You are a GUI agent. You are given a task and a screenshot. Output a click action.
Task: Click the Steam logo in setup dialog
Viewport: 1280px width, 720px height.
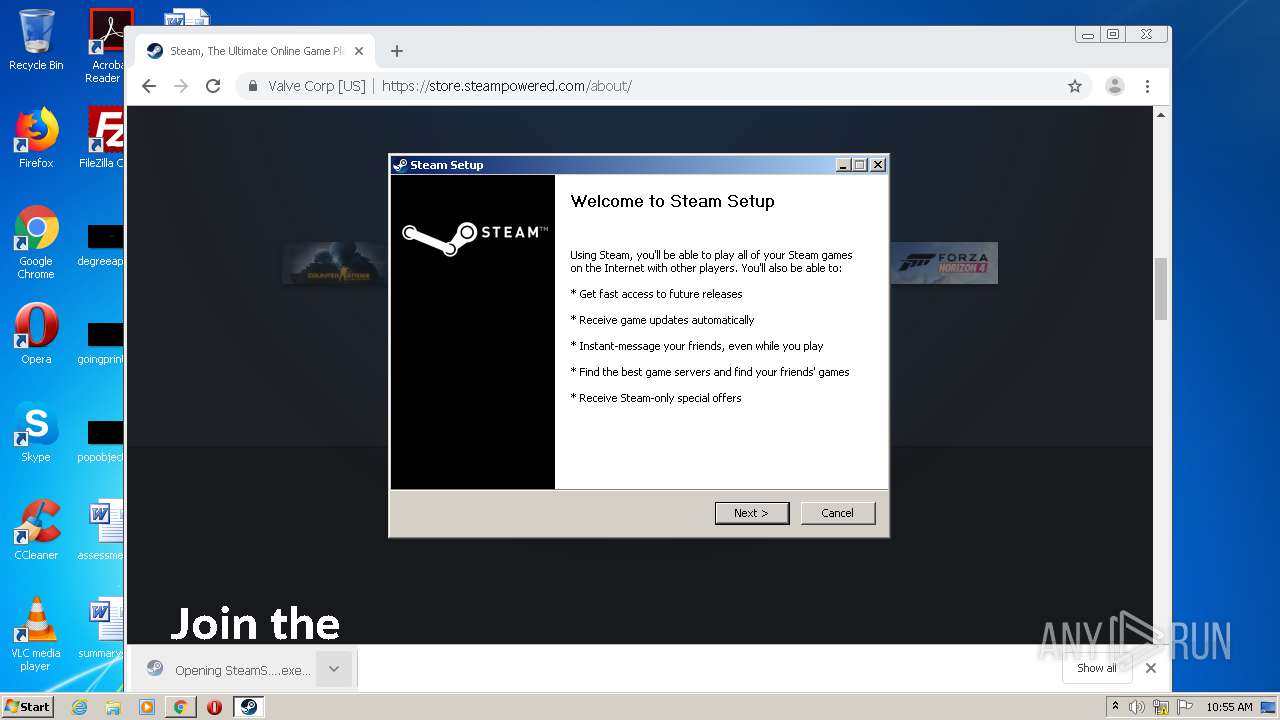click(474, 237)
